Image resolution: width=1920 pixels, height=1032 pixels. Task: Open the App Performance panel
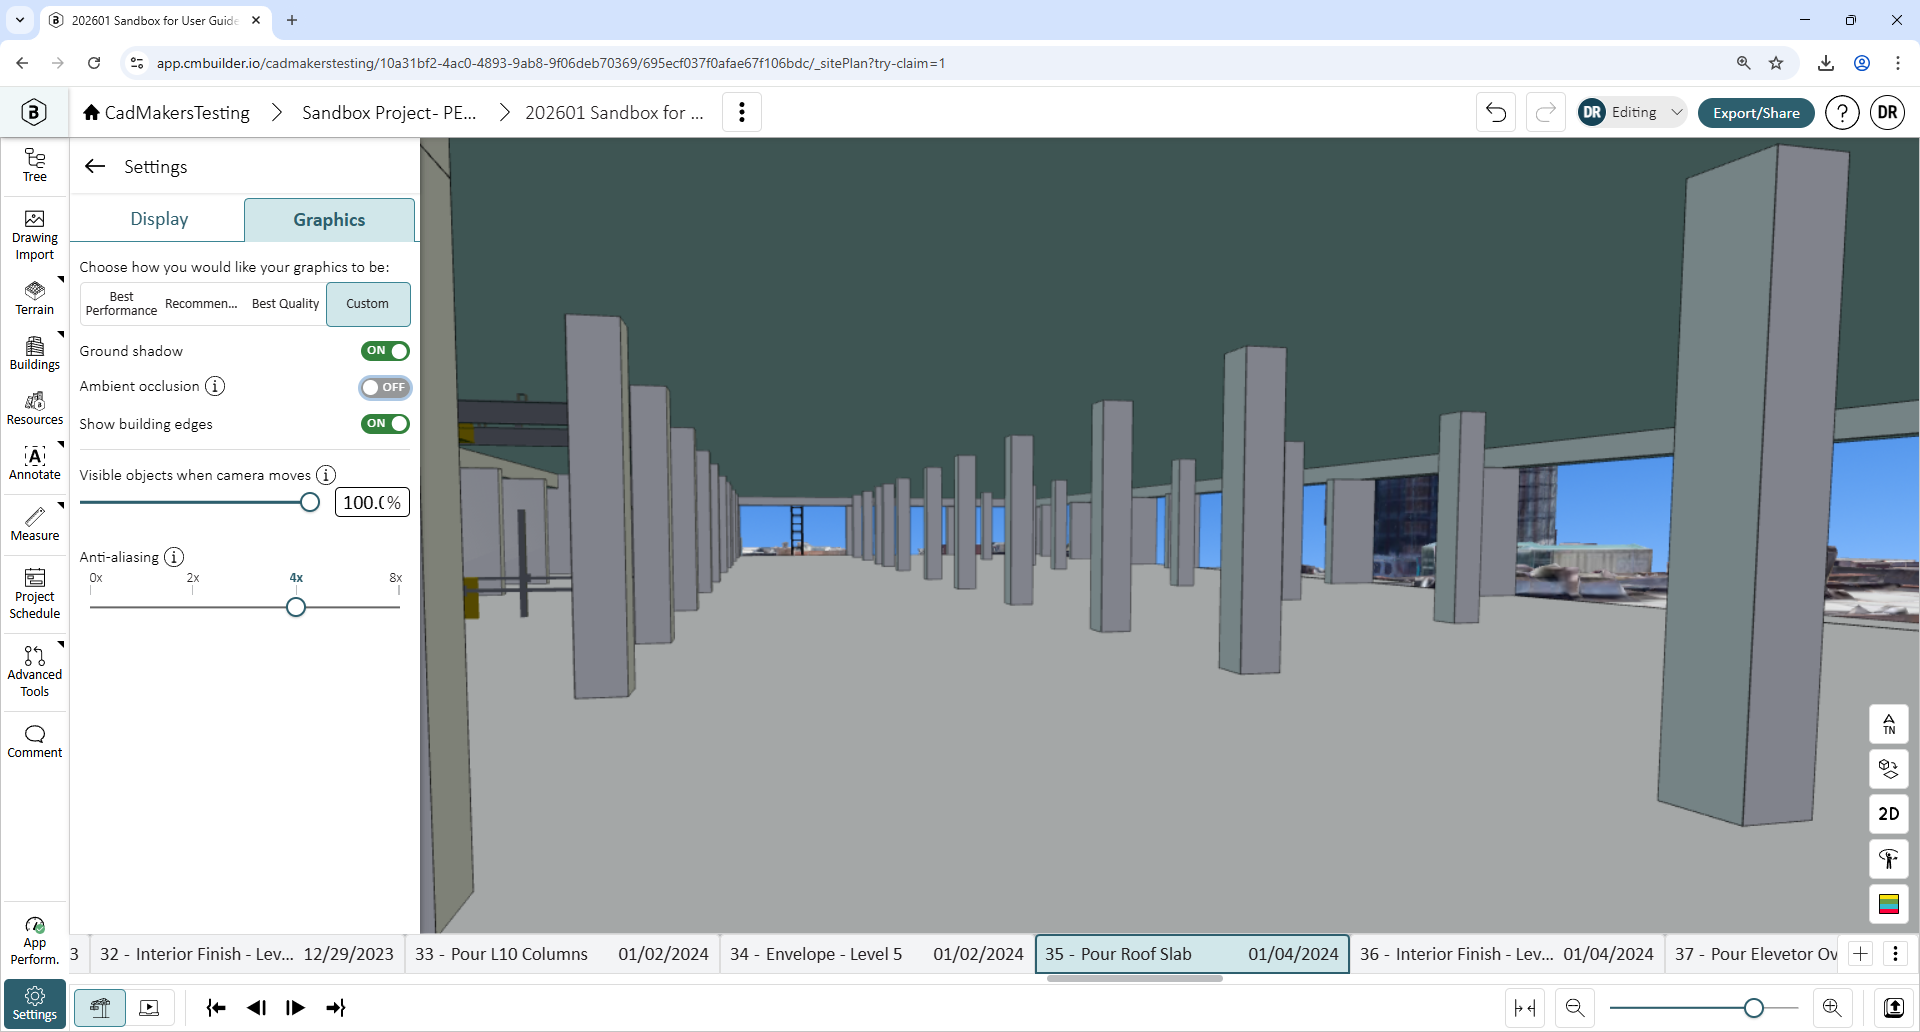(x=35, y=941)
